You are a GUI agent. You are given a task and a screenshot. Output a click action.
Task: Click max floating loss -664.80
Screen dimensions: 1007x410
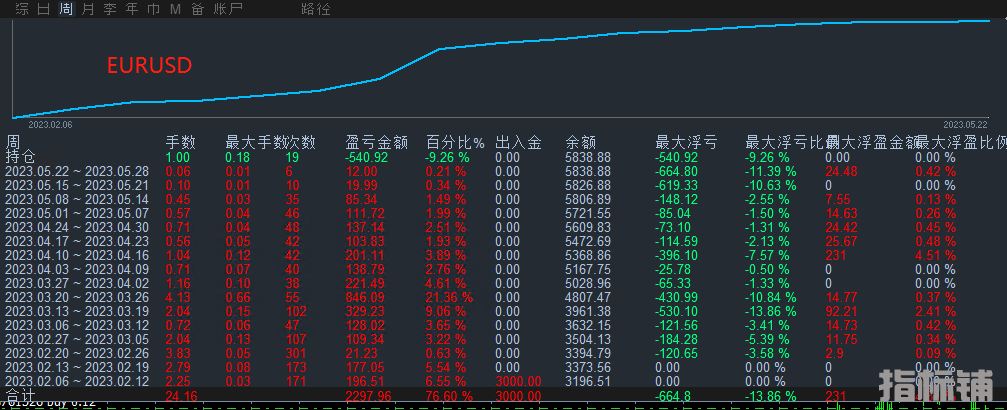[677, 172]
